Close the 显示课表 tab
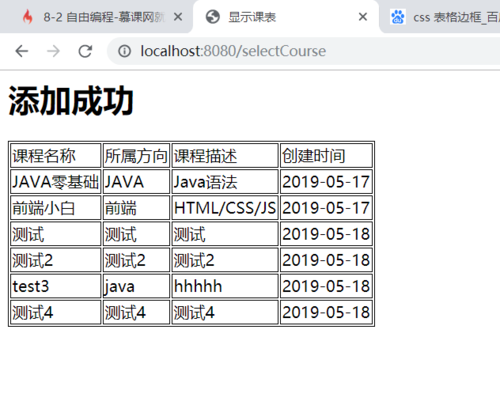This screenshot has width=500, height=394. pyautogui.click(x=363, y=17)
